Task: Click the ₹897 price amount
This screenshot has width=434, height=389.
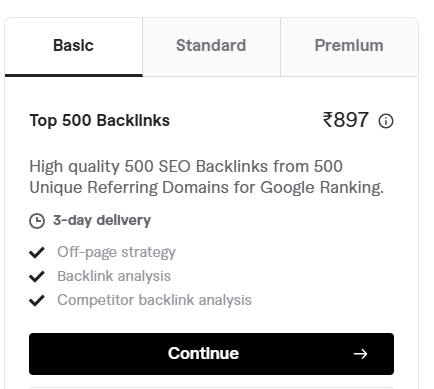Action: [345, 120]
